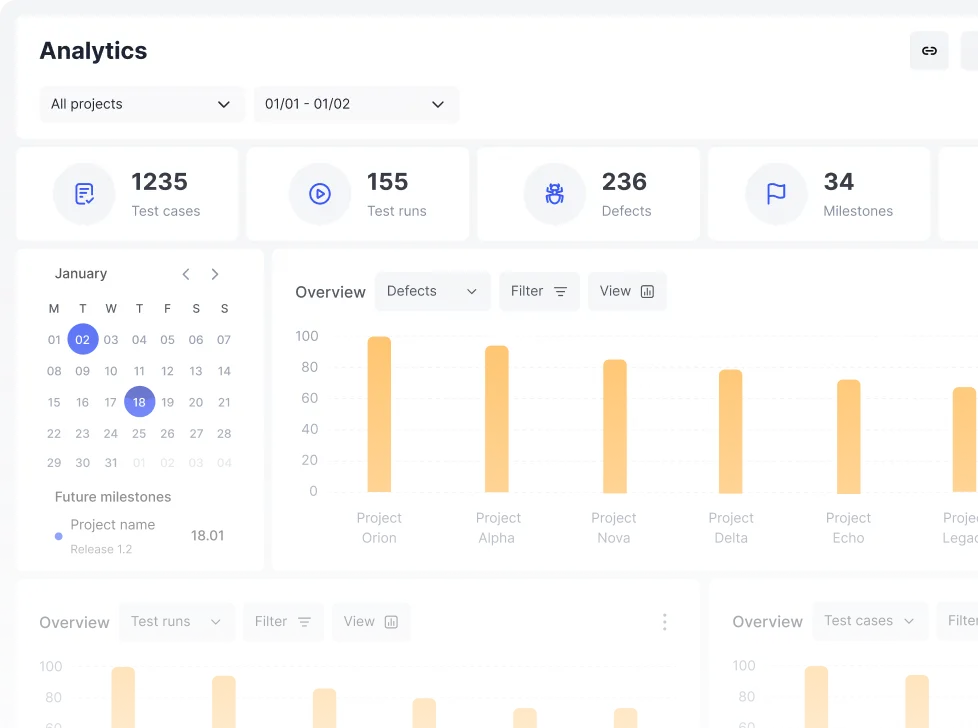978x728 pixels.
Task: Click View button in Test runs overview
Action: [x=371, y=621]
